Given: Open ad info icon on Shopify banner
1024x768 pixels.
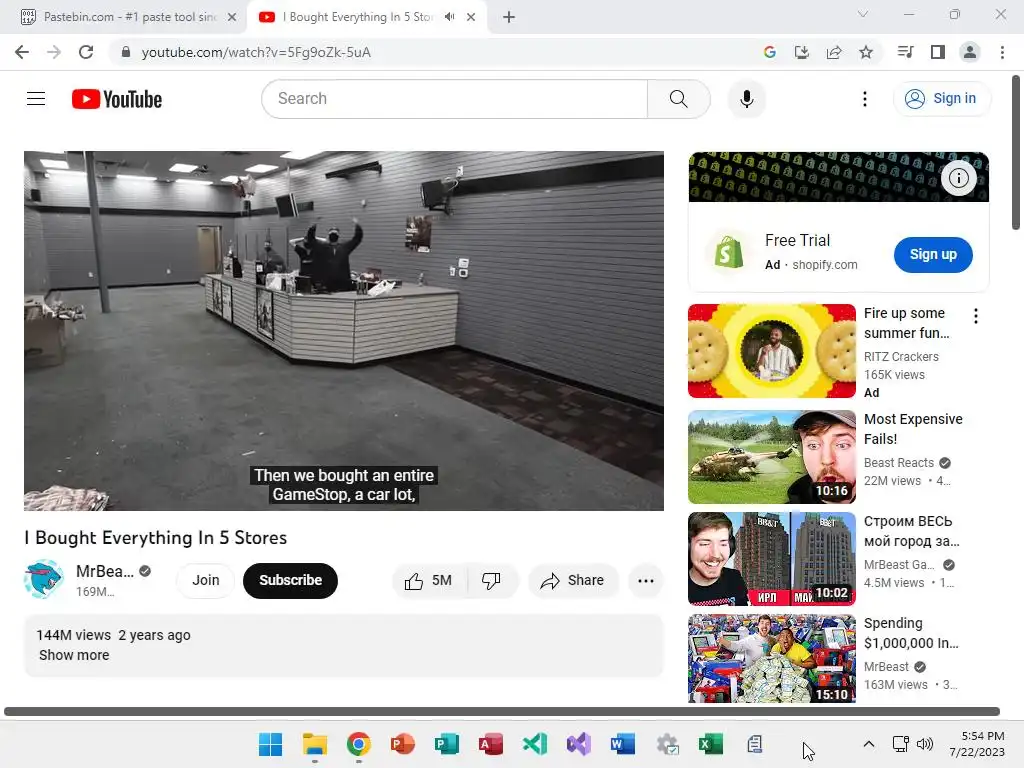Looking at the screenshot, I should click(958, 178).
